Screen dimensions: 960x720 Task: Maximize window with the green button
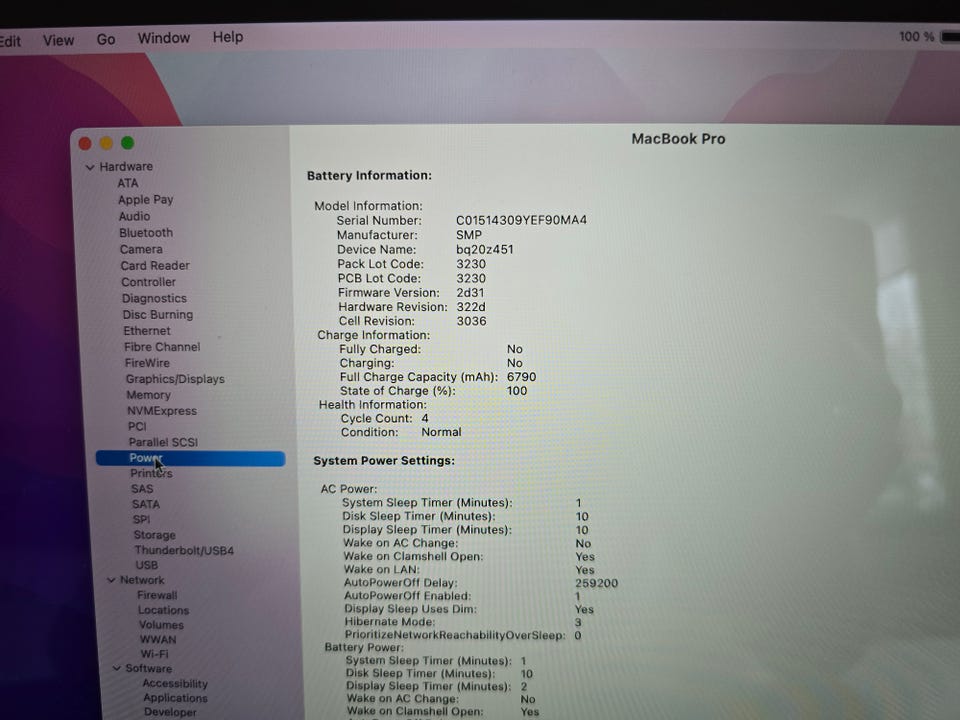pyautogui.click(x=127, y=143)
